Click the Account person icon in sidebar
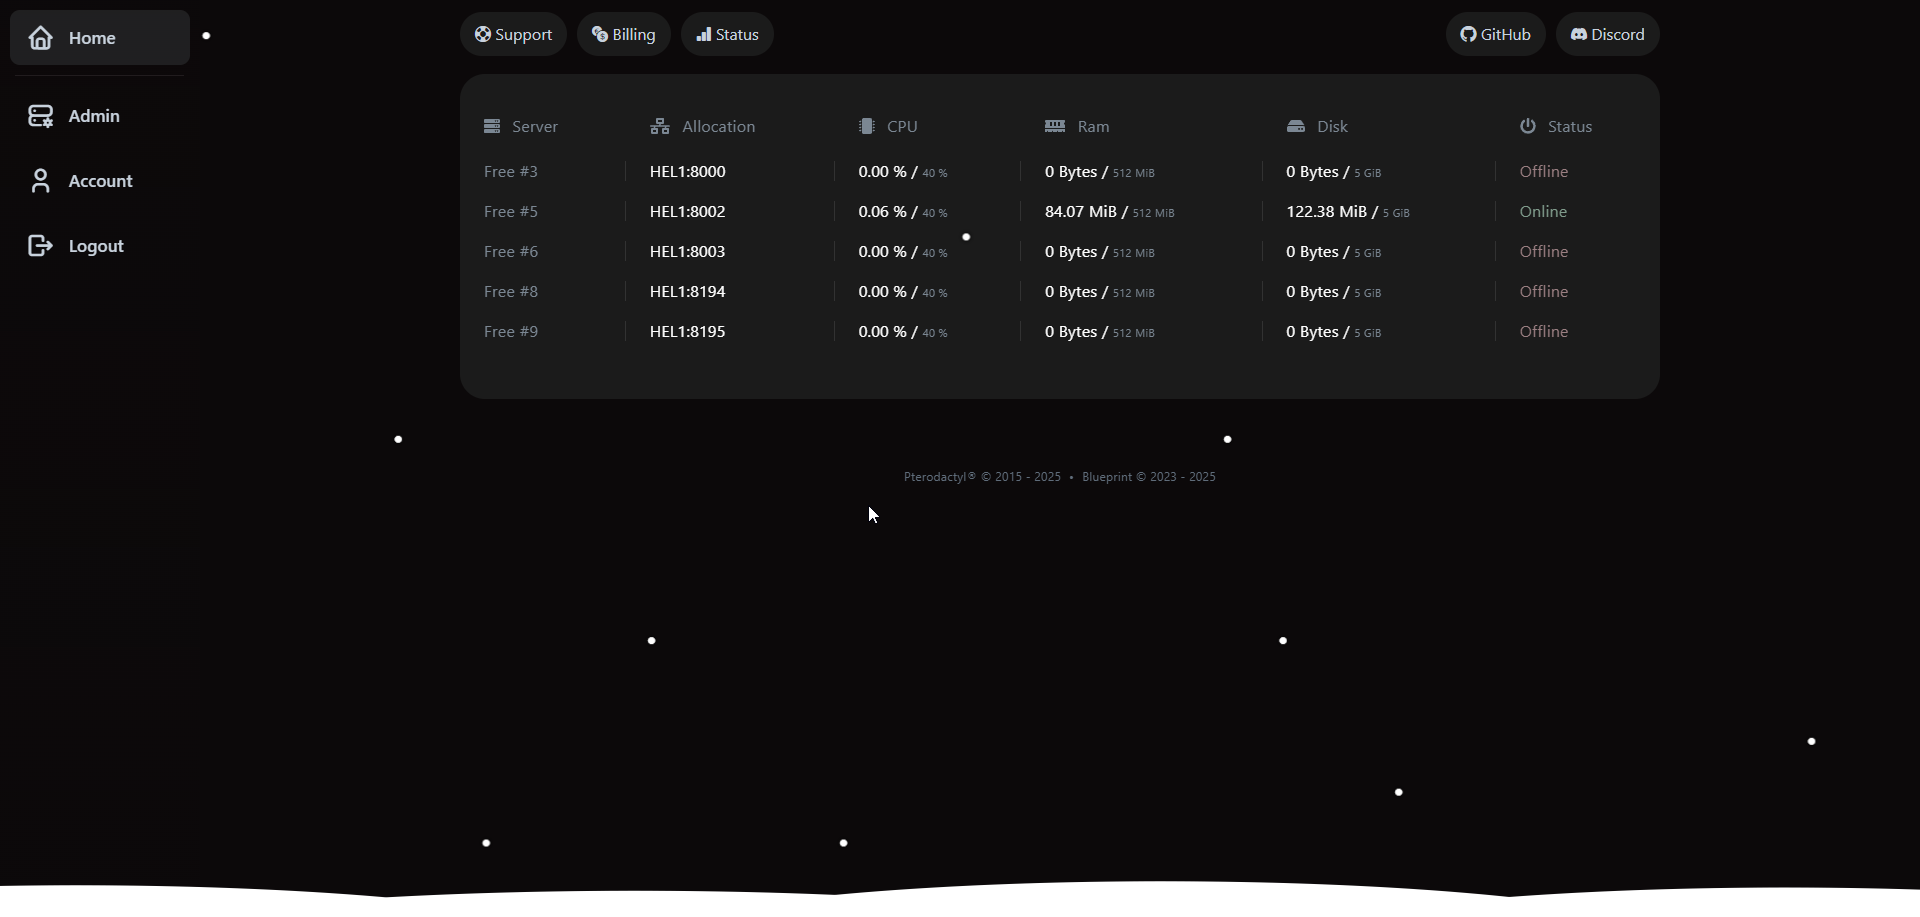The height and width of the screenshot is (917, 1920). (40, 180)
